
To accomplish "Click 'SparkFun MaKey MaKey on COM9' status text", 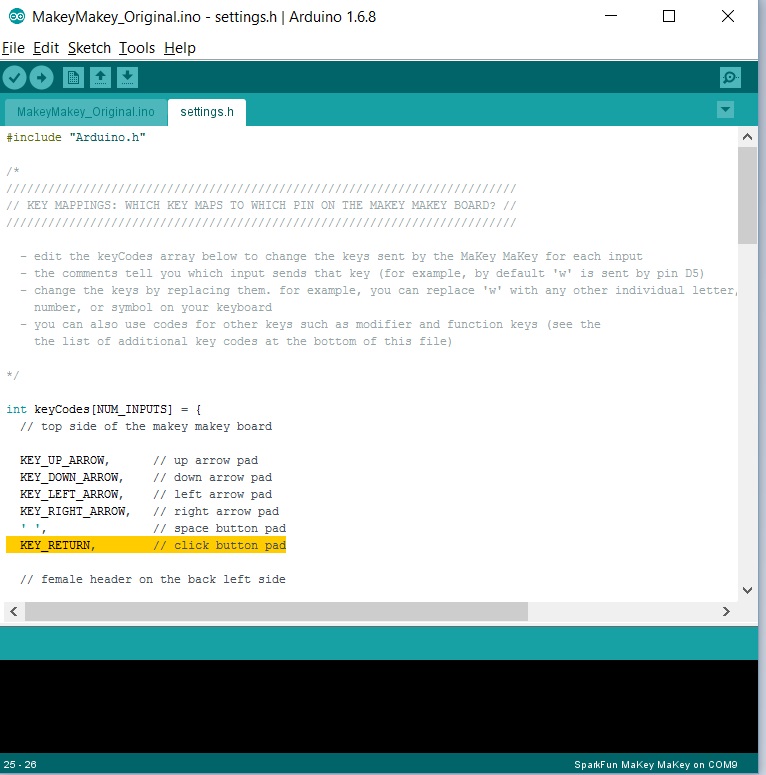I will [x=655, y=764].
